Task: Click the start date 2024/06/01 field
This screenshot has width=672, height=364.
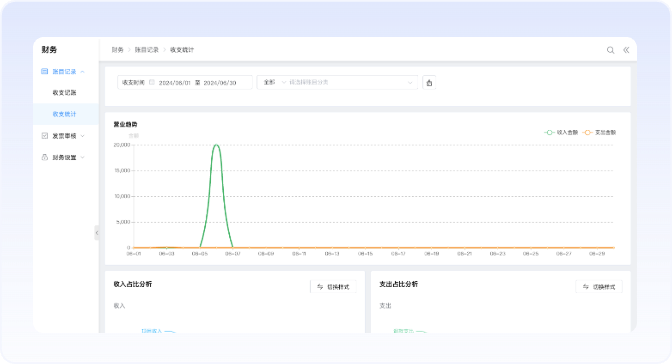Action: pos(174,83)
